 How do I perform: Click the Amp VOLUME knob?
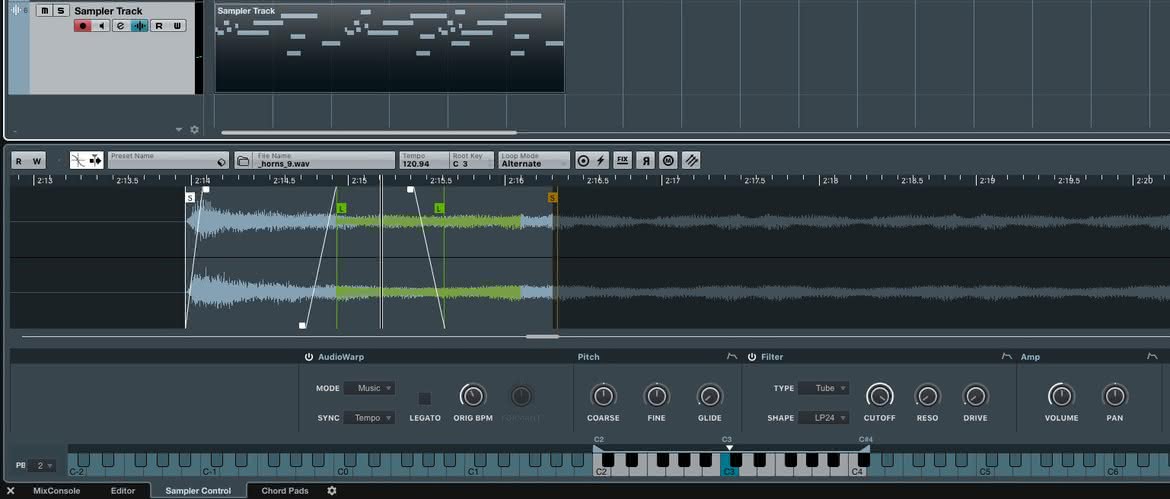[1061, 395]
